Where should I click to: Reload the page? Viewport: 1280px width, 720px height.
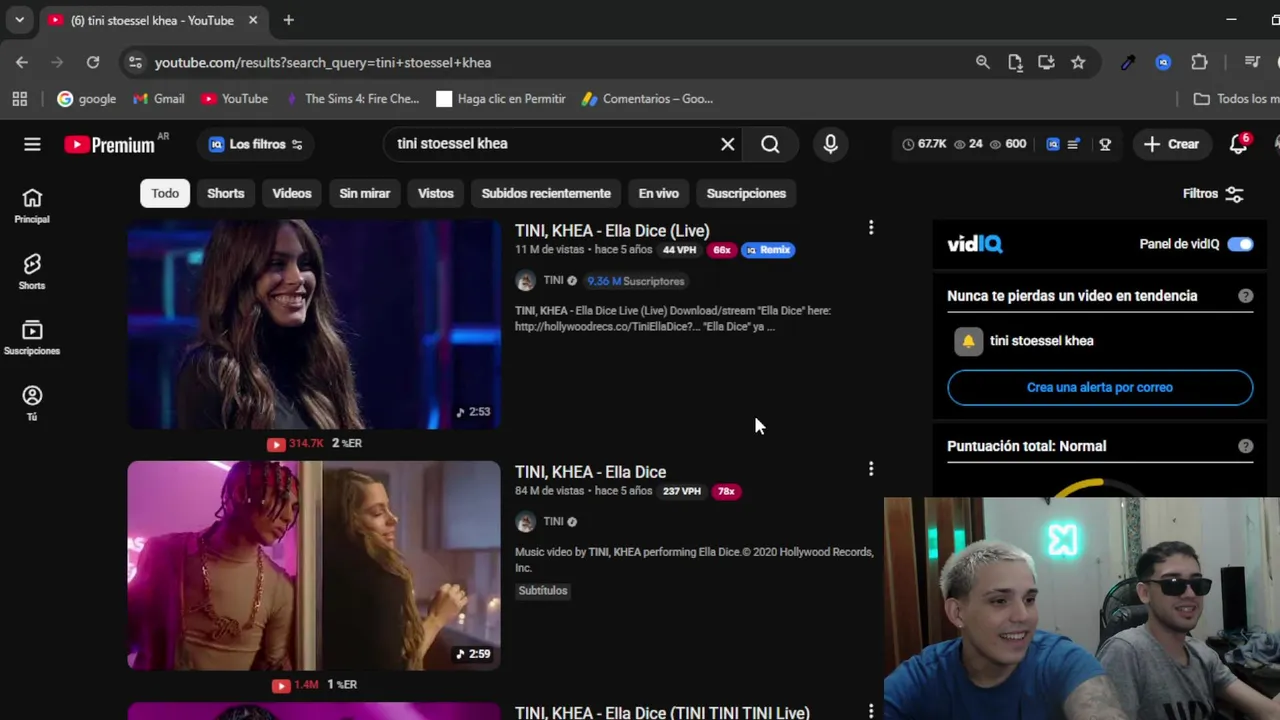click(x=93, y=62)
